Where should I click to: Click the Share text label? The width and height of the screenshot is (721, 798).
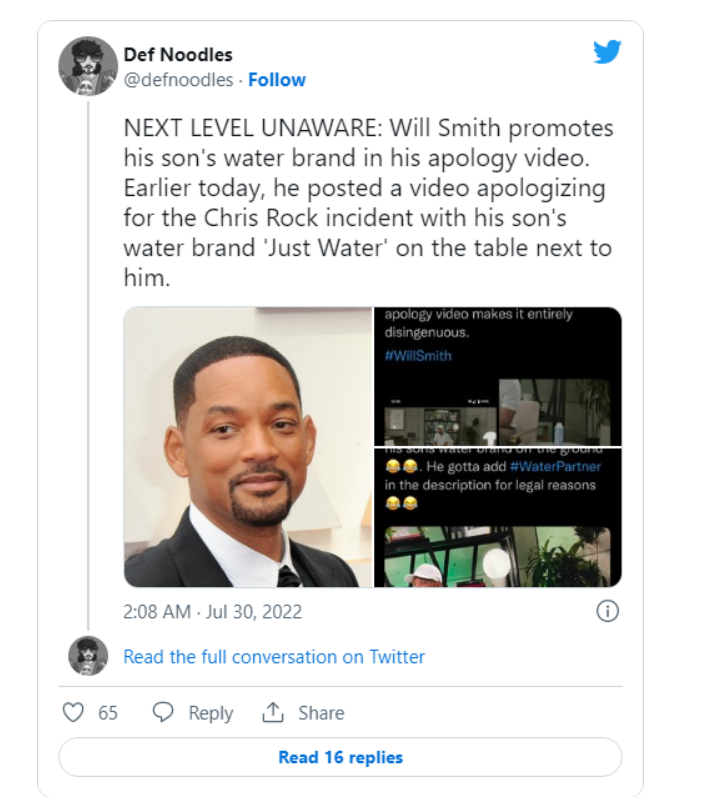(321, 713)
